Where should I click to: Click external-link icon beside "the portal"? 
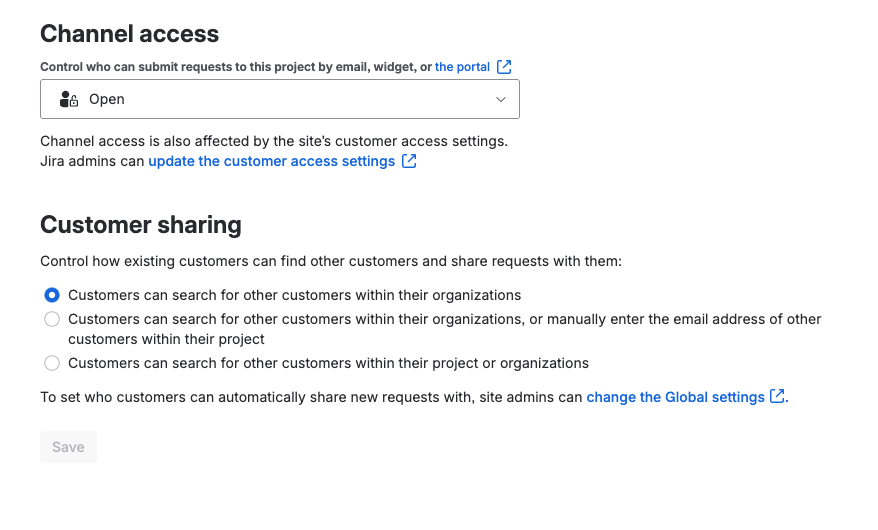(x=505, y=67)
